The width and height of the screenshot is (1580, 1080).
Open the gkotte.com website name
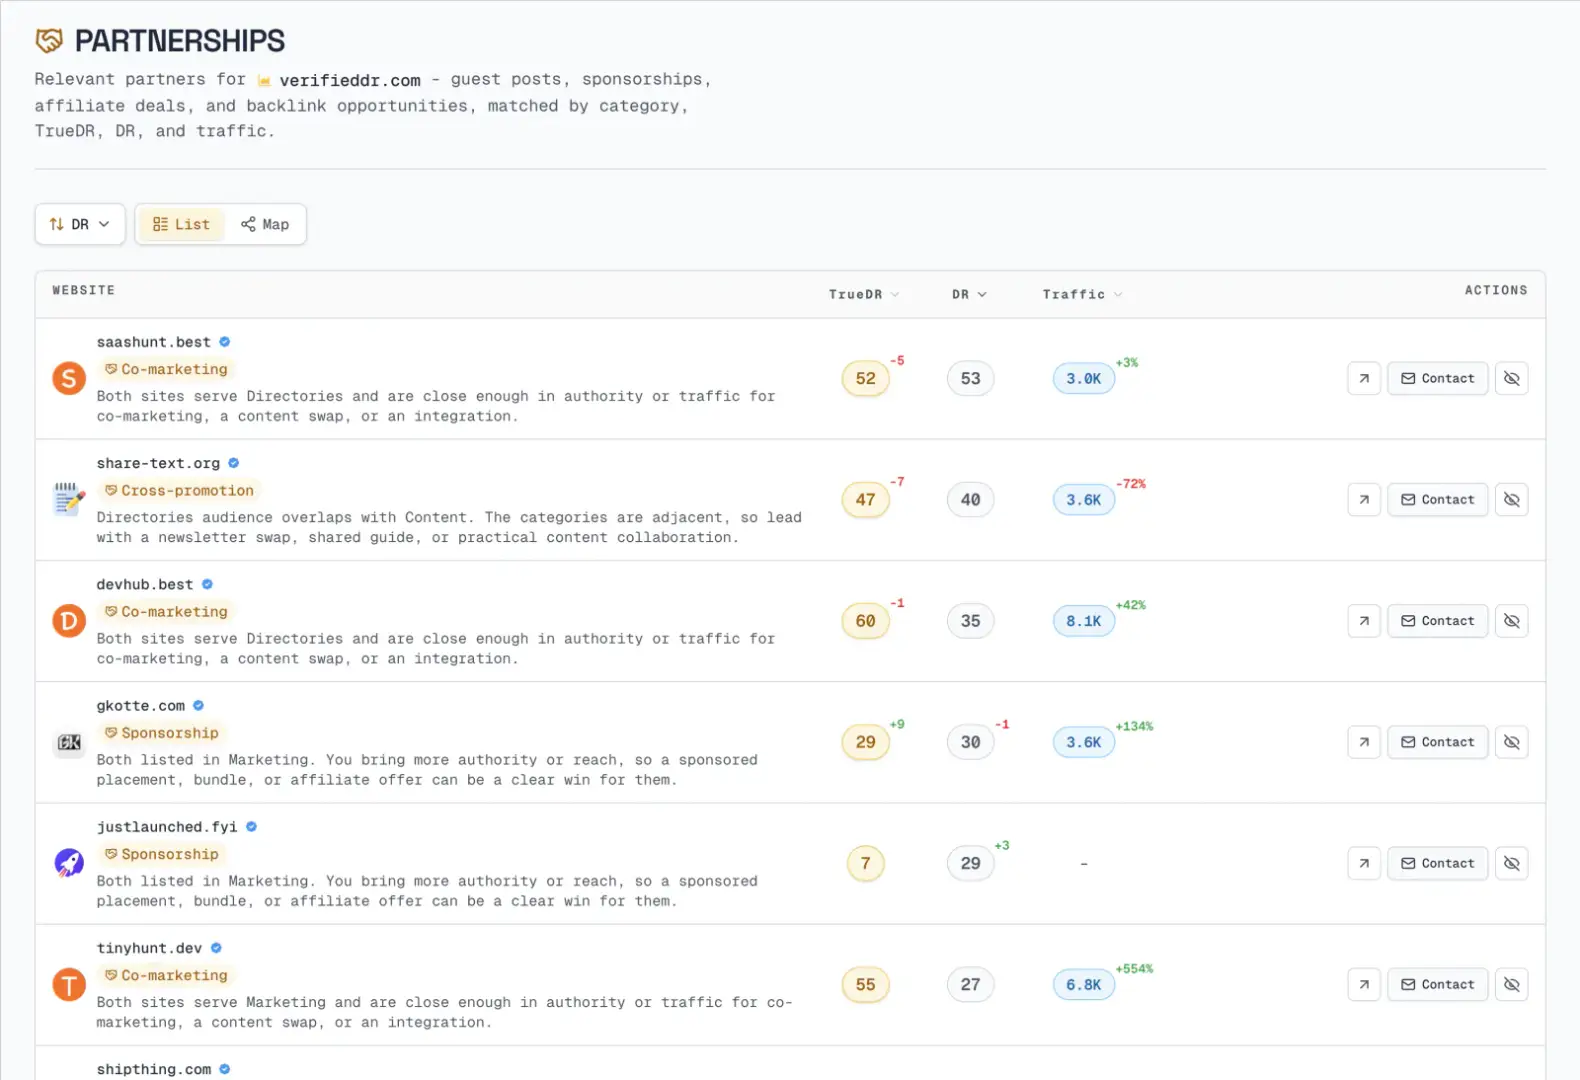(x=141, y=705)
